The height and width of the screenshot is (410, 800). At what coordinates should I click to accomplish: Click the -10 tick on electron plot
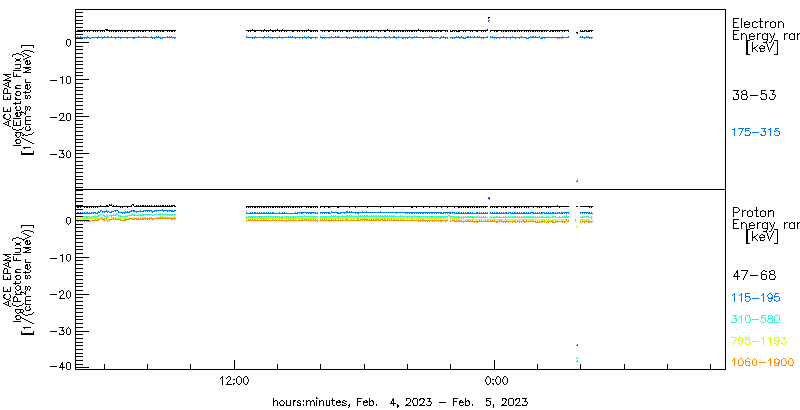pos(59,80)
